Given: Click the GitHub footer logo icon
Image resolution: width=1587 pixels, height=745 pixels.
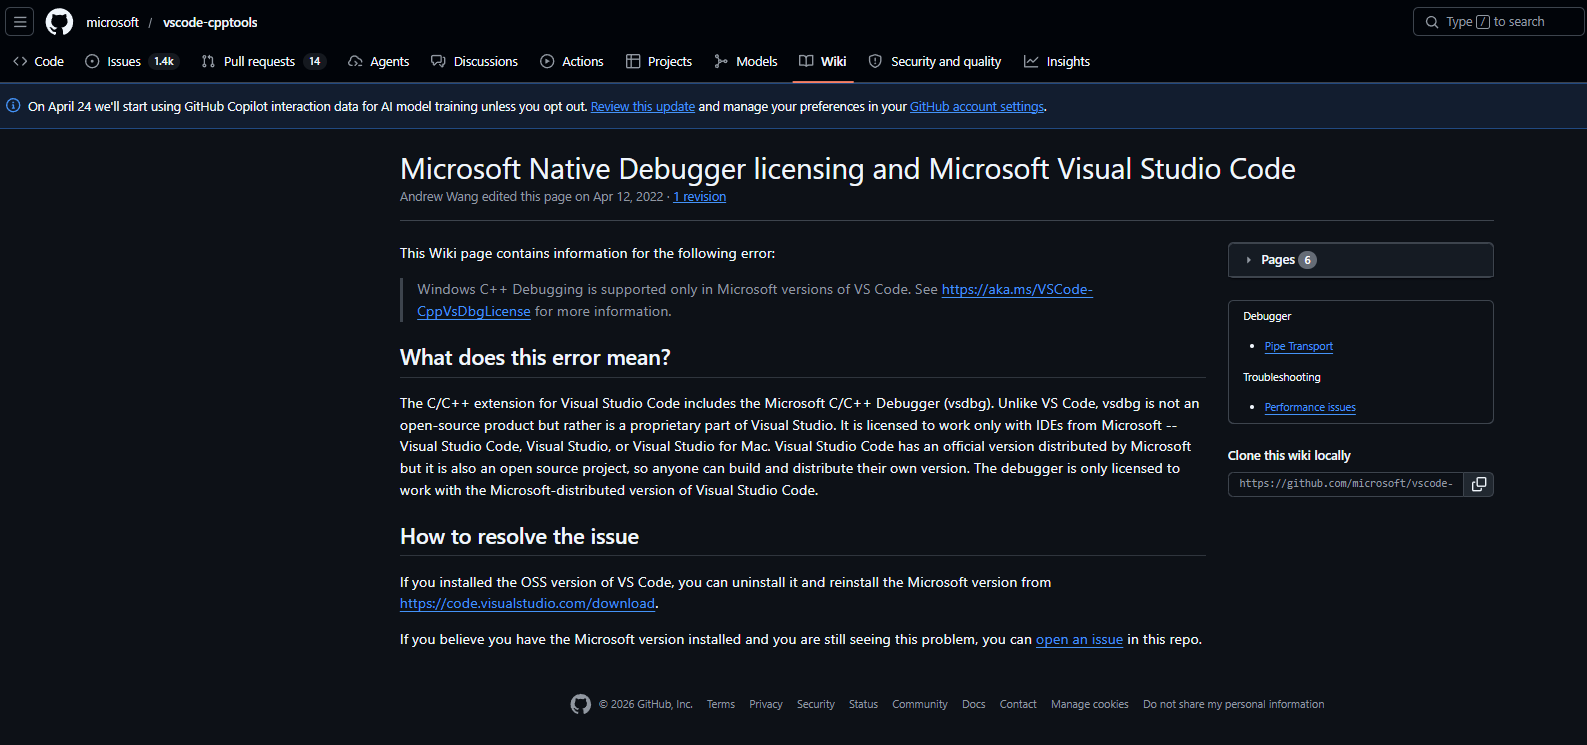Looking at the screenshot, I should pyautogui.click(x=580, y=705).
